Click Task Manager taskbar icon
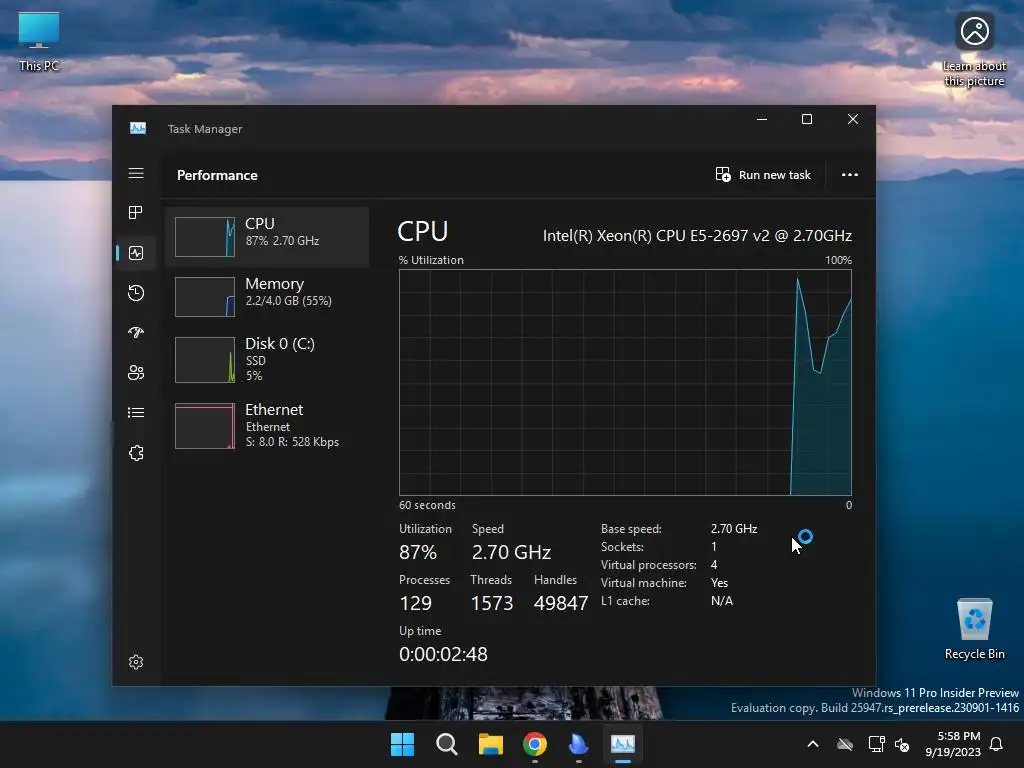 click(622, 744)
